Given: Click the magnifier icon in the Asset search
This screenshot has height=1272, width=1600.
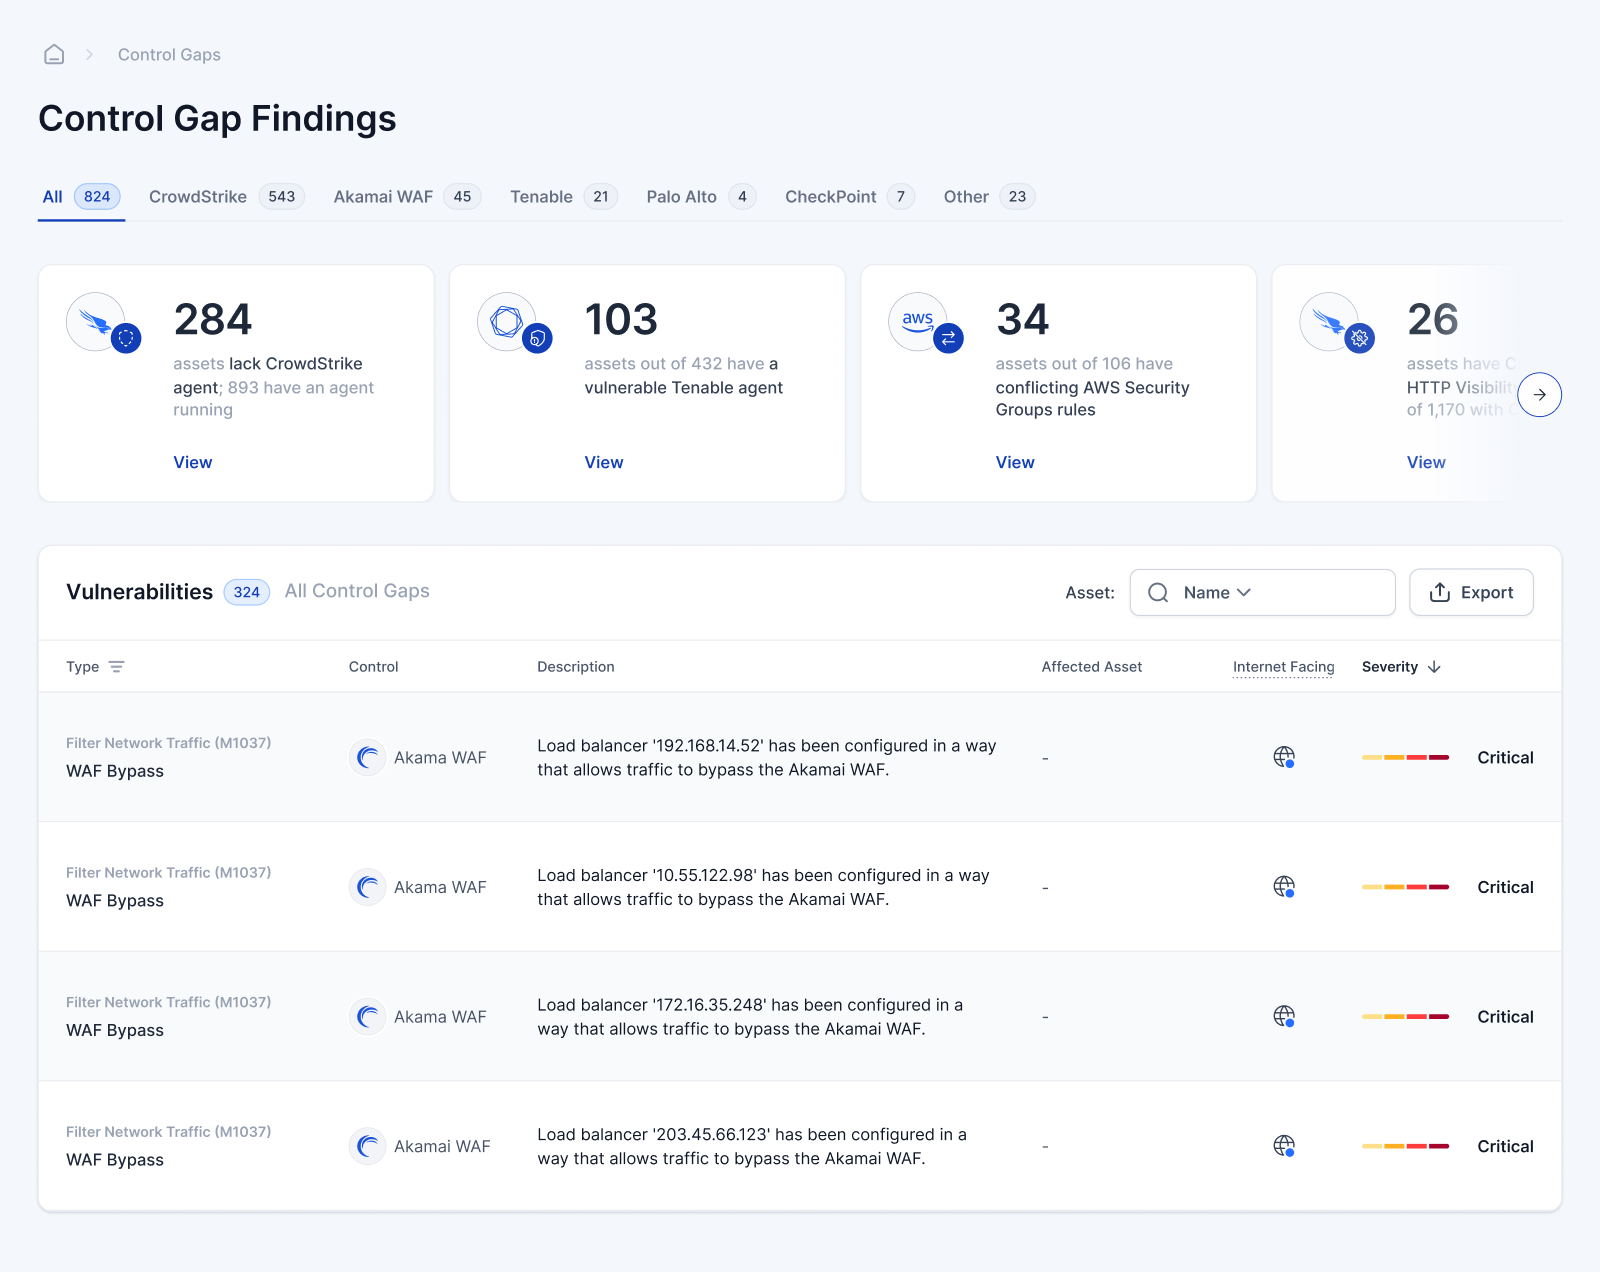Looking at the screenshot, I should tap(1158, 593).
